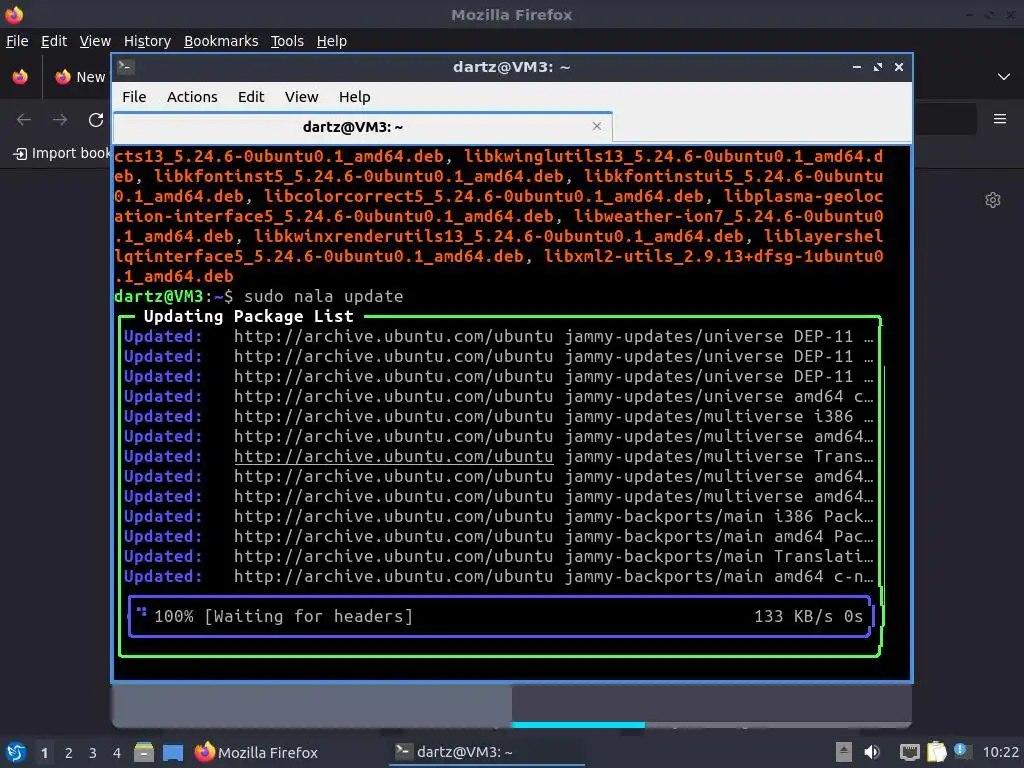Click the cyan progress bar below the terminal
Image resolution: width=1024 pixels, height=768 pixels.
[578, 725]
